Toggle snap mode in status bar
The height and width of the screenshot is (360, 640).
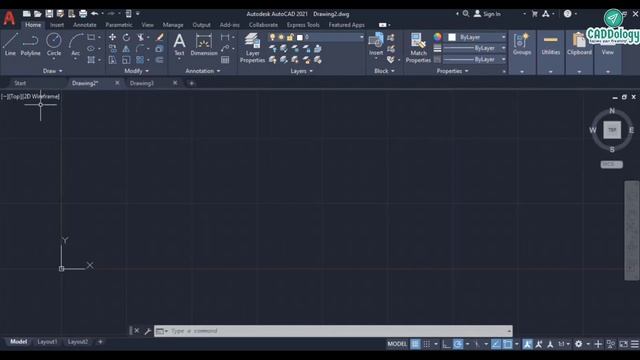click(x=427, y=344)
